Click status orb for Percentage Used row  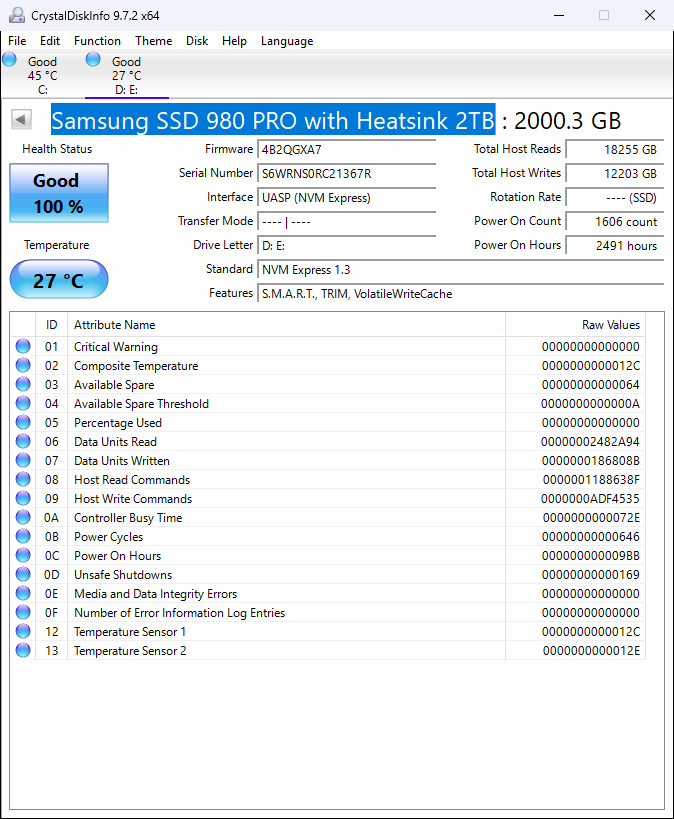pos(23,422)
